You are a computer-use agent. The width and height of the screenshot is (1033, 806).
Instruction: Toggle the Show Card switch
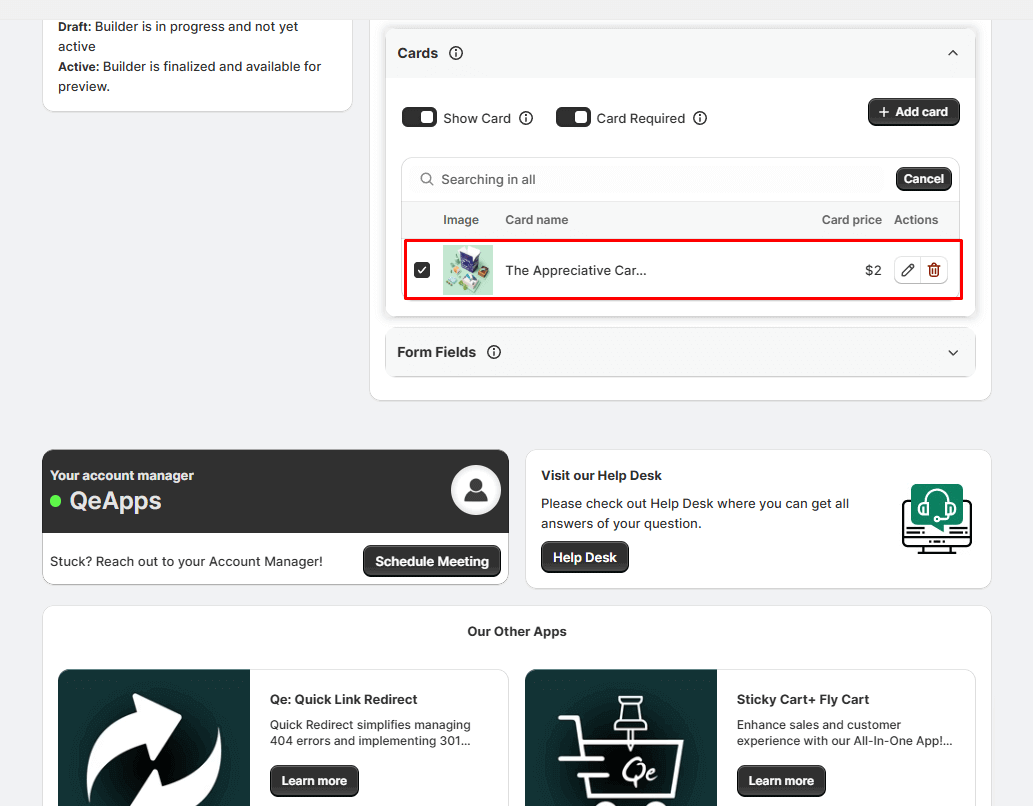[420, 118]
